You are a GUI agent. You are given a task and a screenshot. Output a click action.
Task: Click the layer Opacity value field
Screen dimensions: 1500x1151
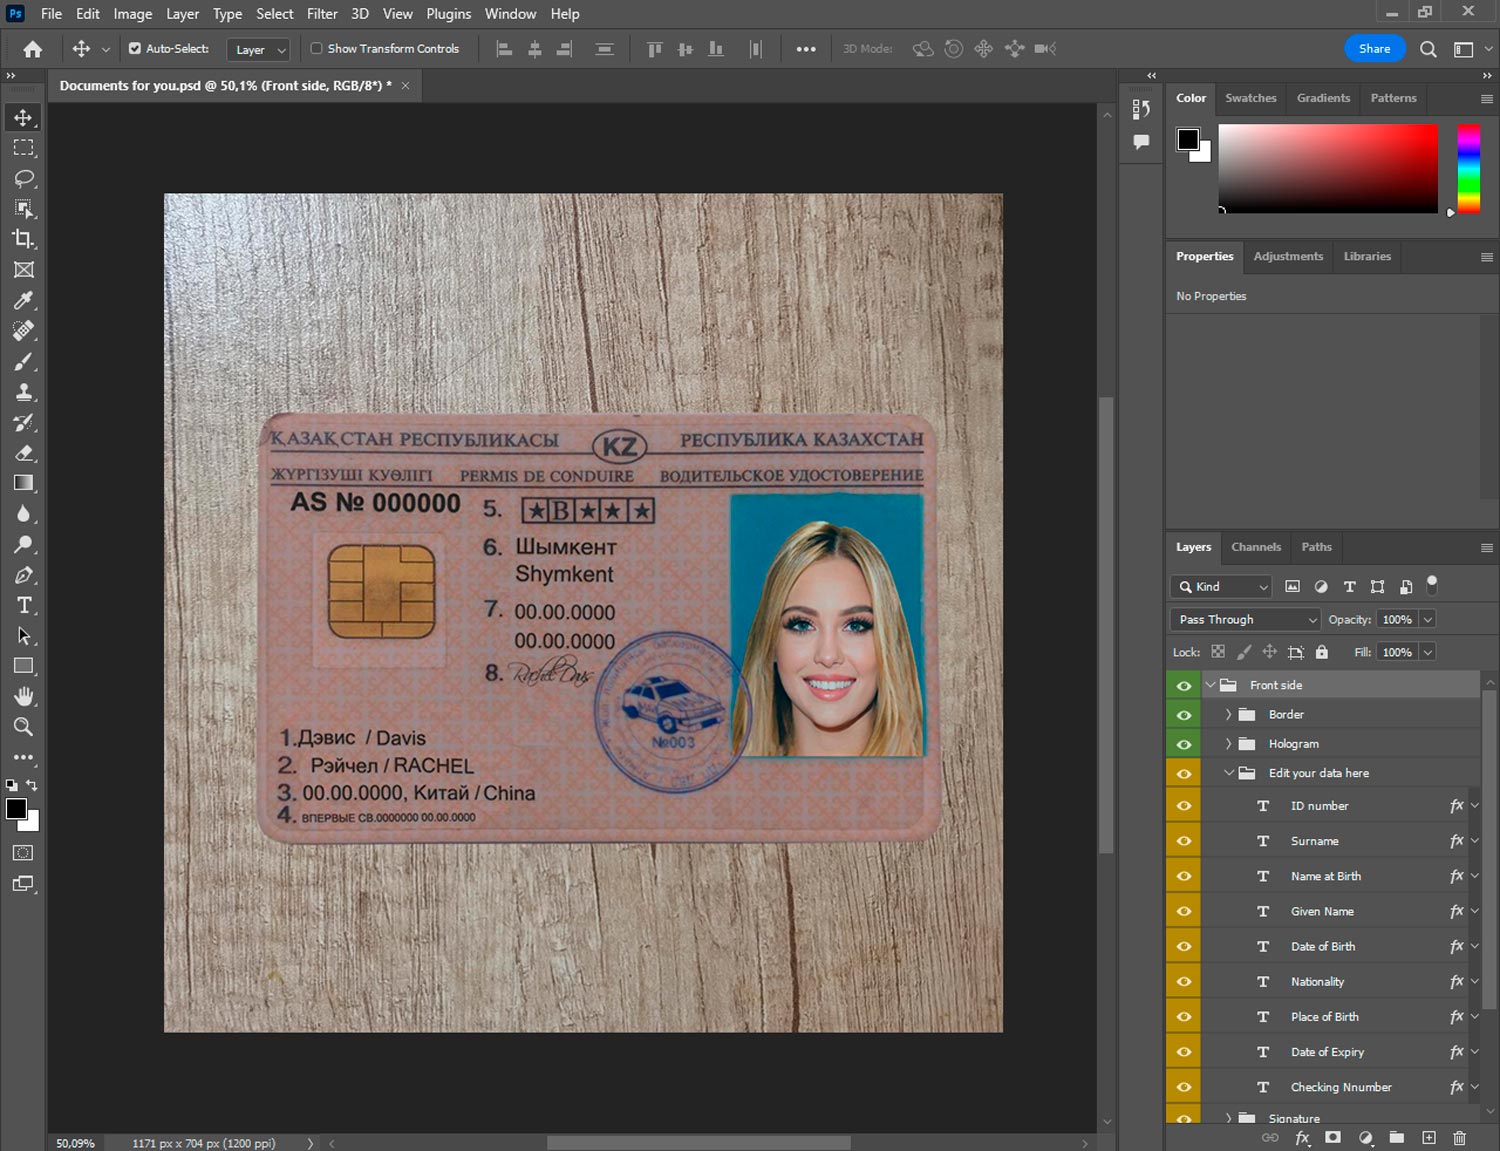[x=1397, y=620]
